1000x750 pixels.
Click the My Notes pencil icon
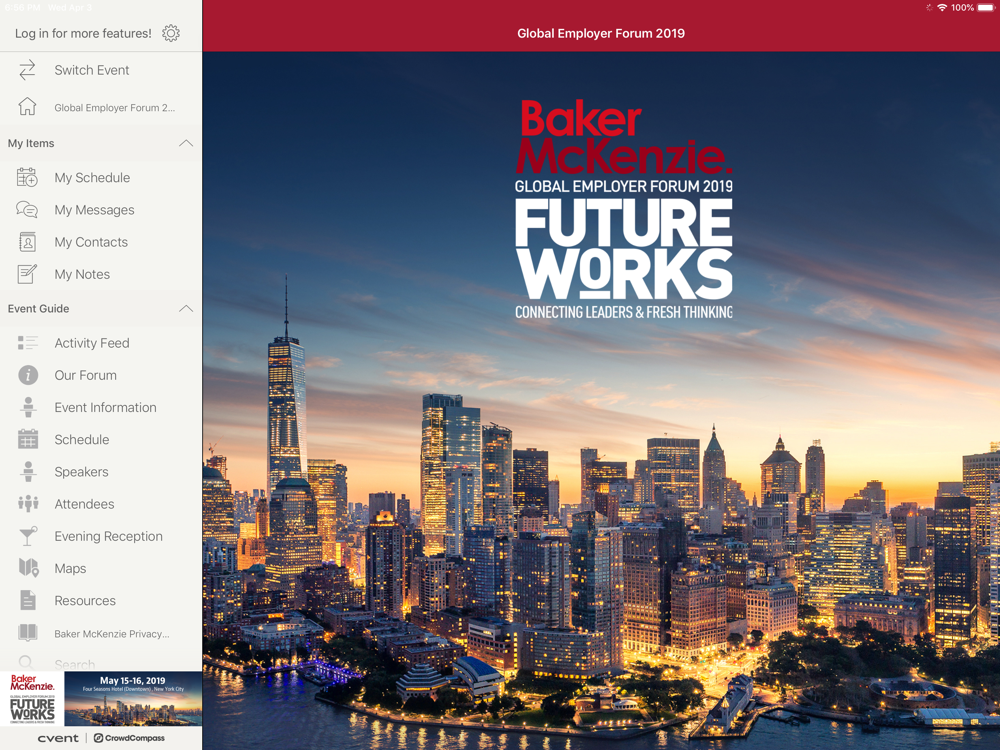27,274
